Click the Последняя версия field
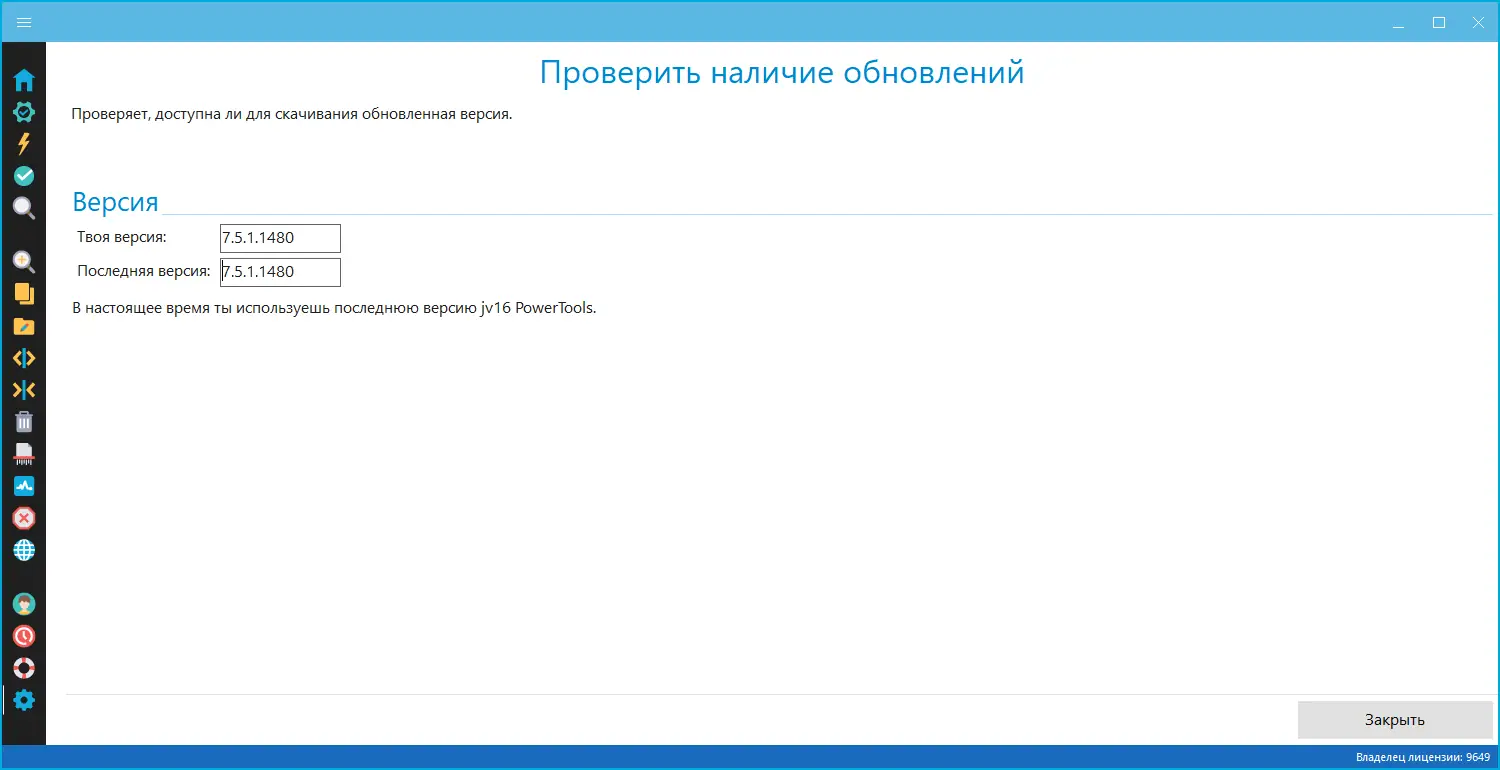 (280, 272)
